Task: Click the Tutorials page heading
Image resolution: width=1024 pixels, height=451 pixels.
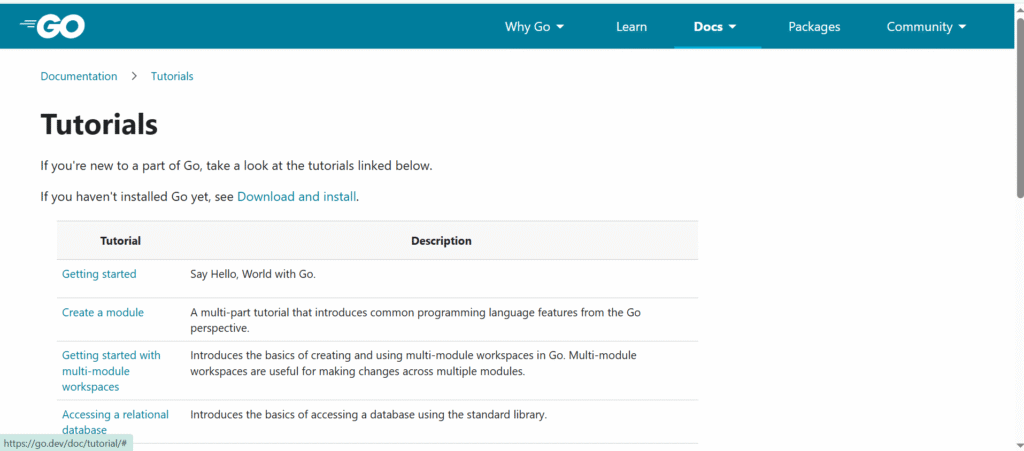Action: point(99,124)
